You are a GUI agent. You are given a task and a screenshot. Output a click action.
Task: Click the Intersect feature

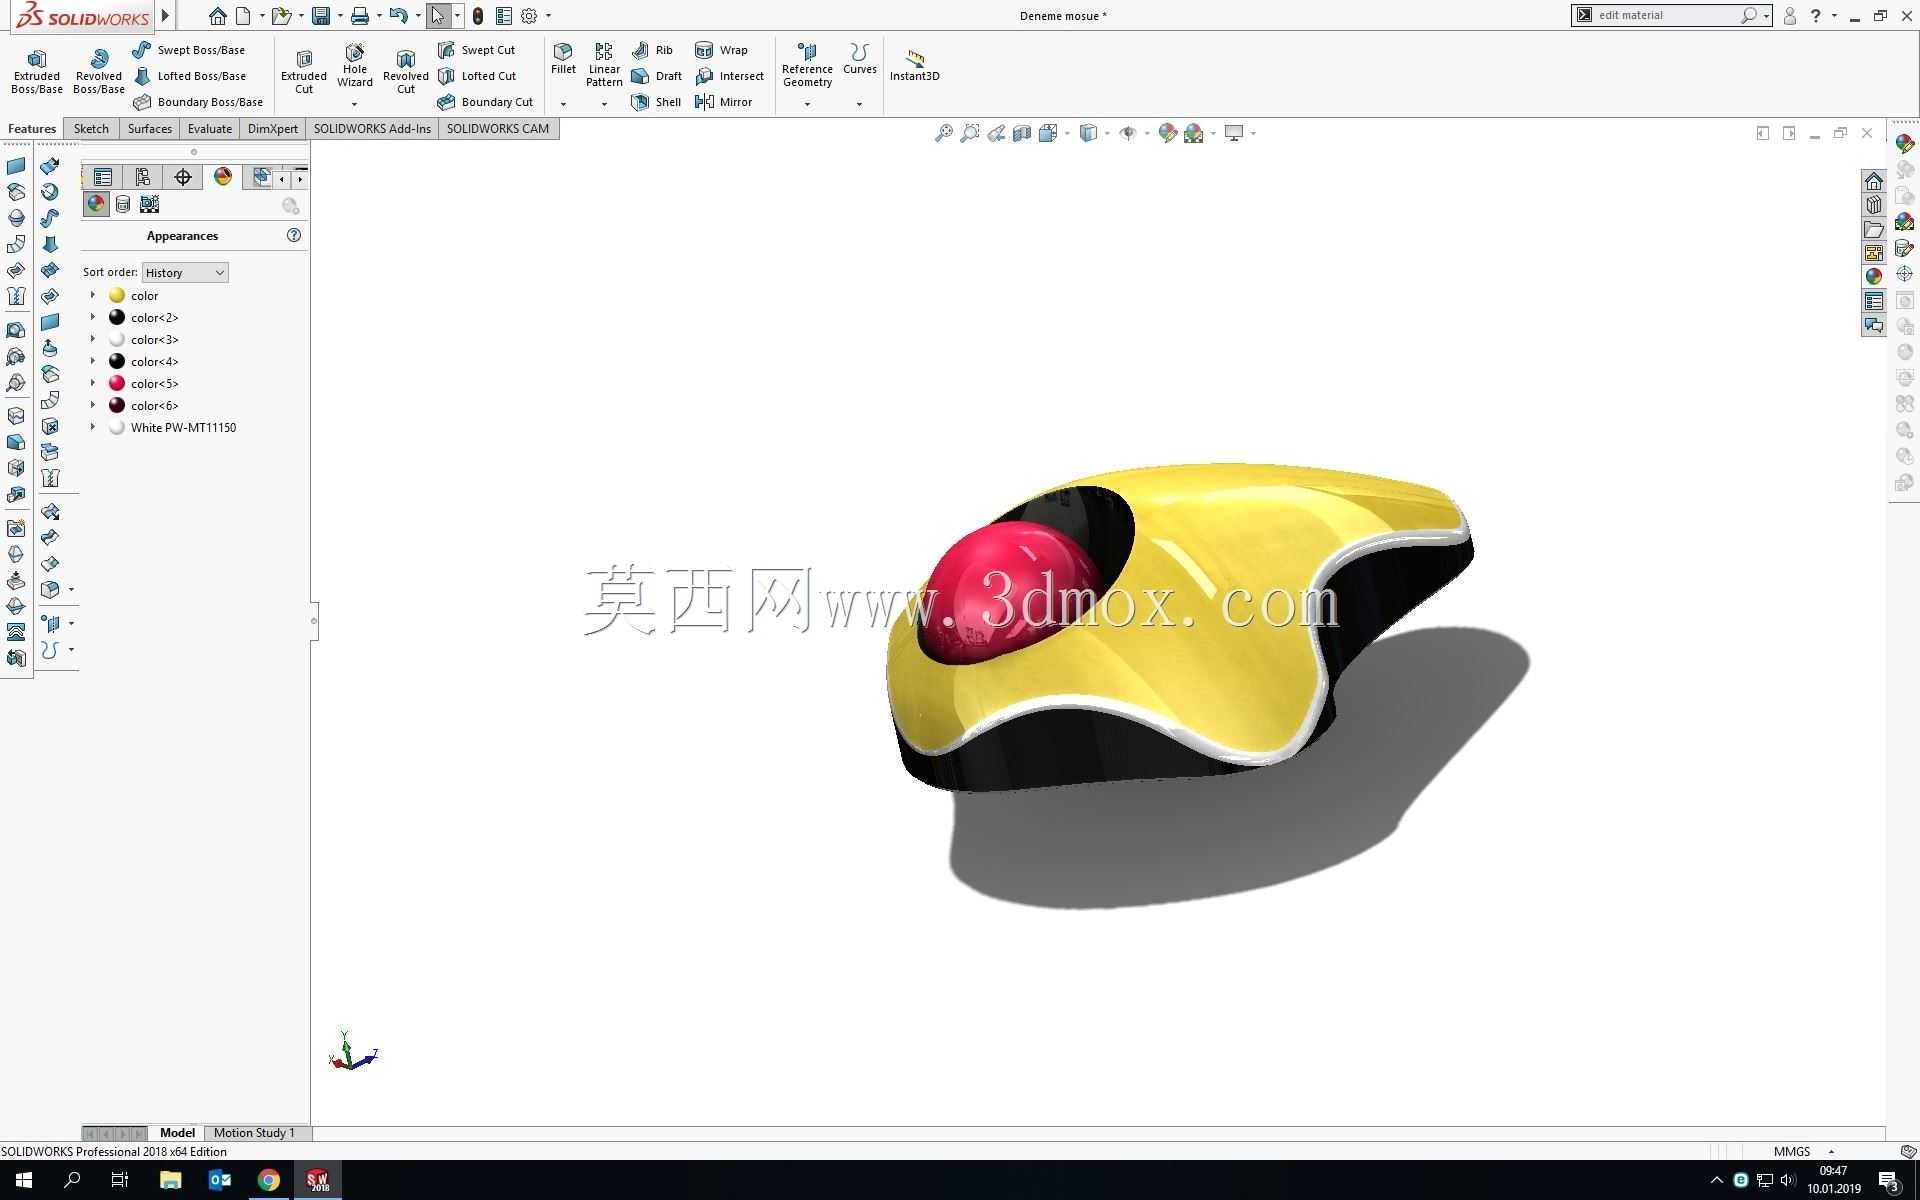[x=730, y=76]
